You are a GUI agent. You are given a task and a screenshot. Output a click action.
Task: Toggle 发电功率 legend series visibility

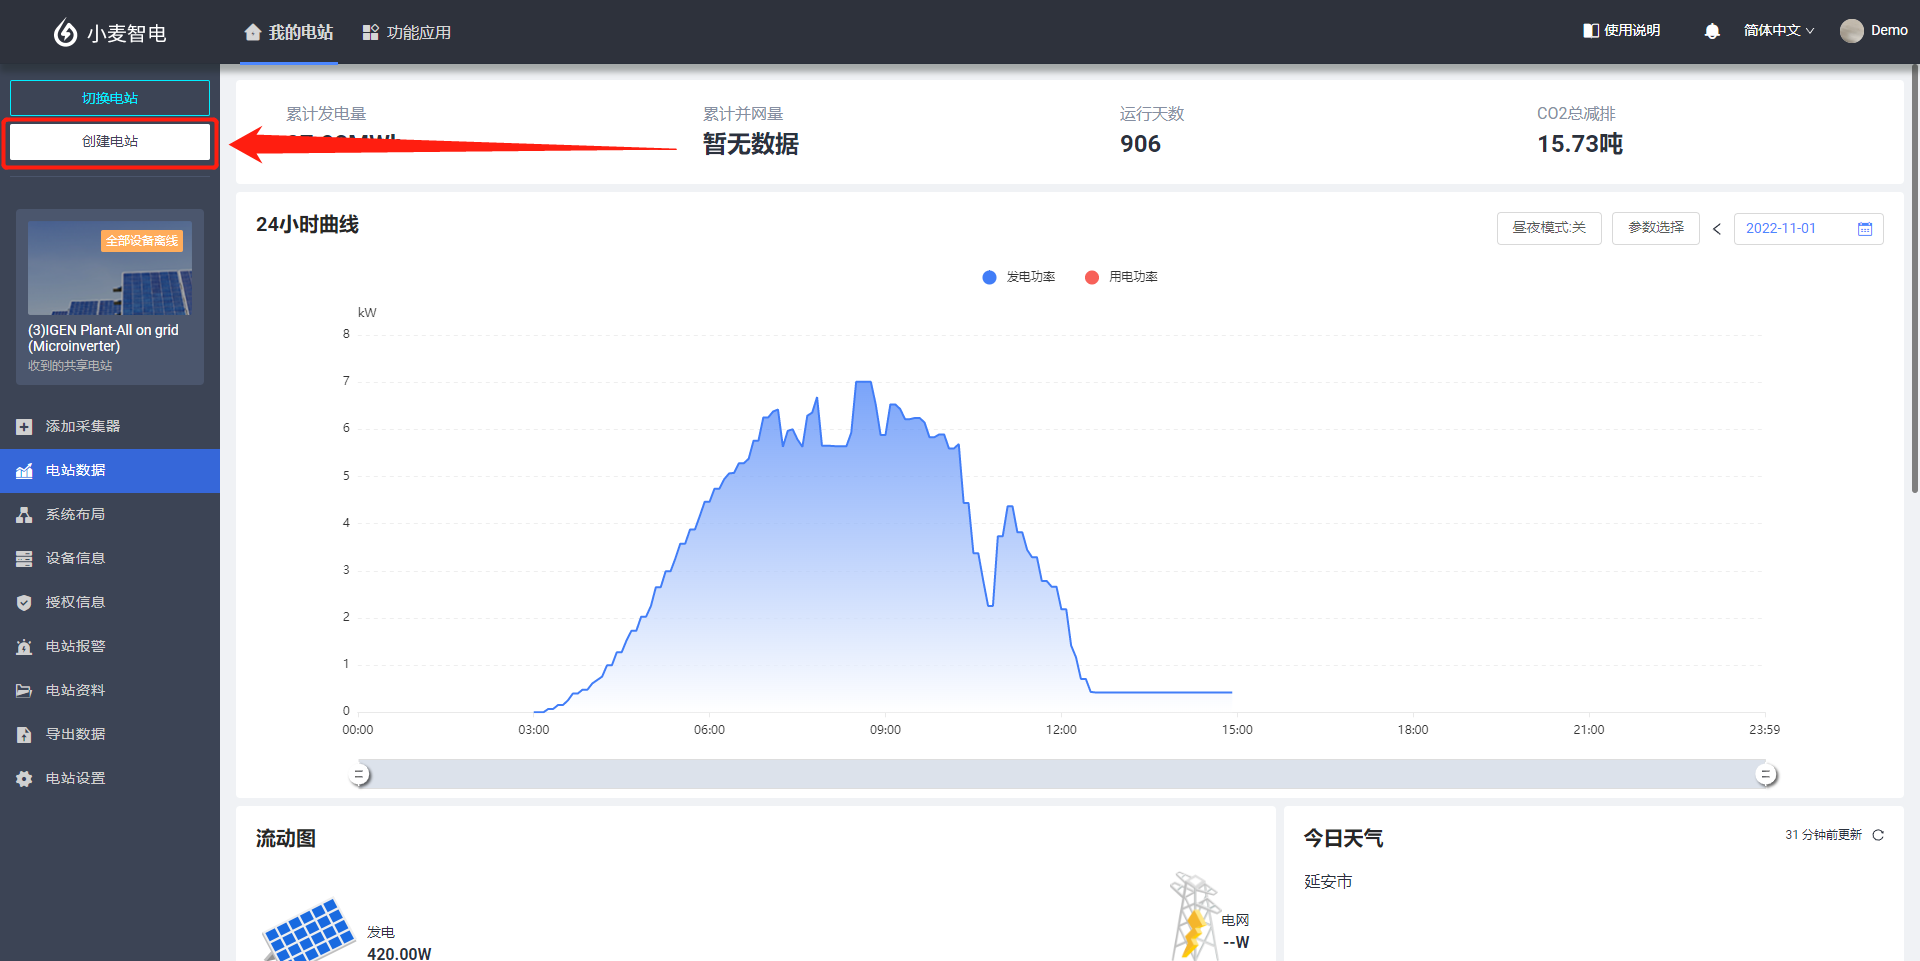pos(1019,277)
